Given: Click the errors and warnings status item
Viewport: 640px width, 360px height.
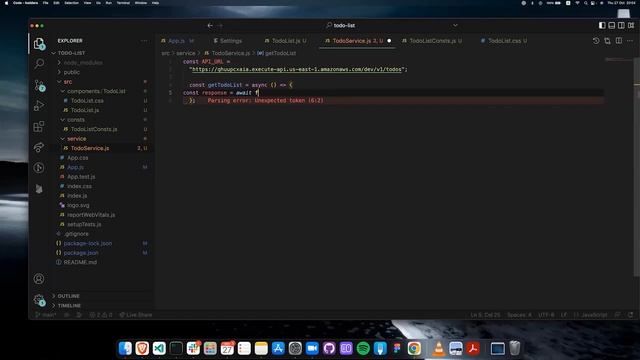Looking at the screenshot, I should (x=101, y=315).
